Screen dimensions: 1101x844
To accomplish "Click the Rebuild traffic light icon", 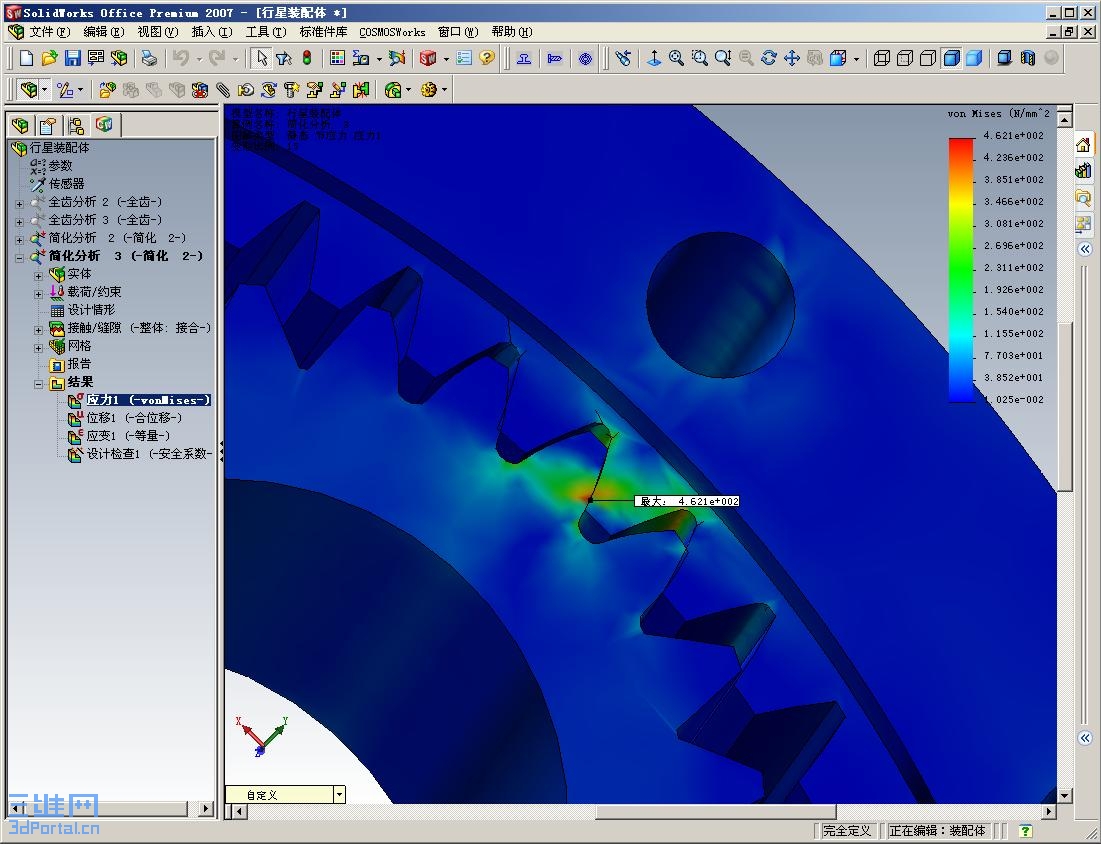I will [x=307, y=58].
